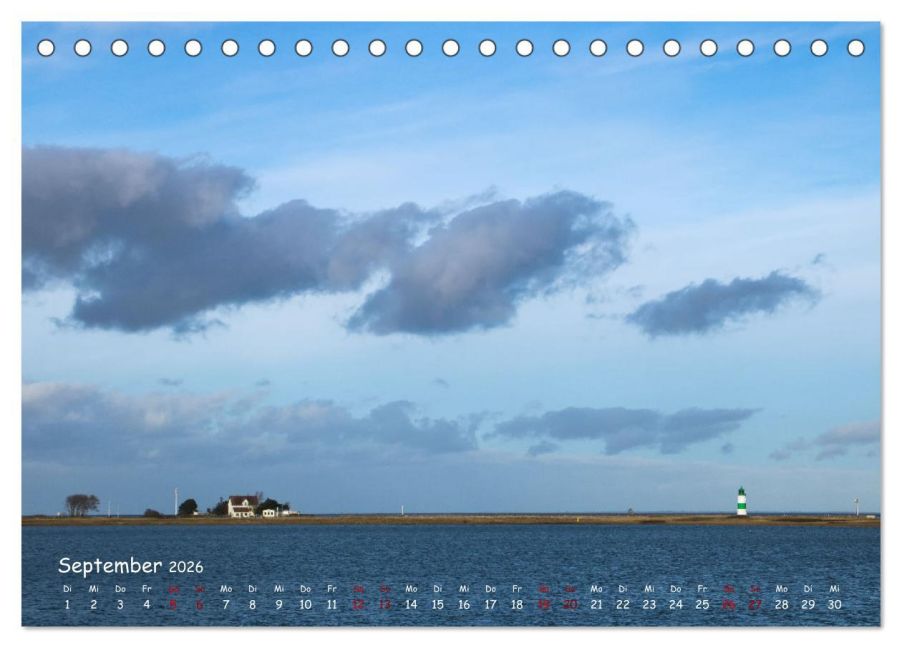Screen dimensions: 902x648
Task: Click date 3 under the Do label
Action: point(120,604)
